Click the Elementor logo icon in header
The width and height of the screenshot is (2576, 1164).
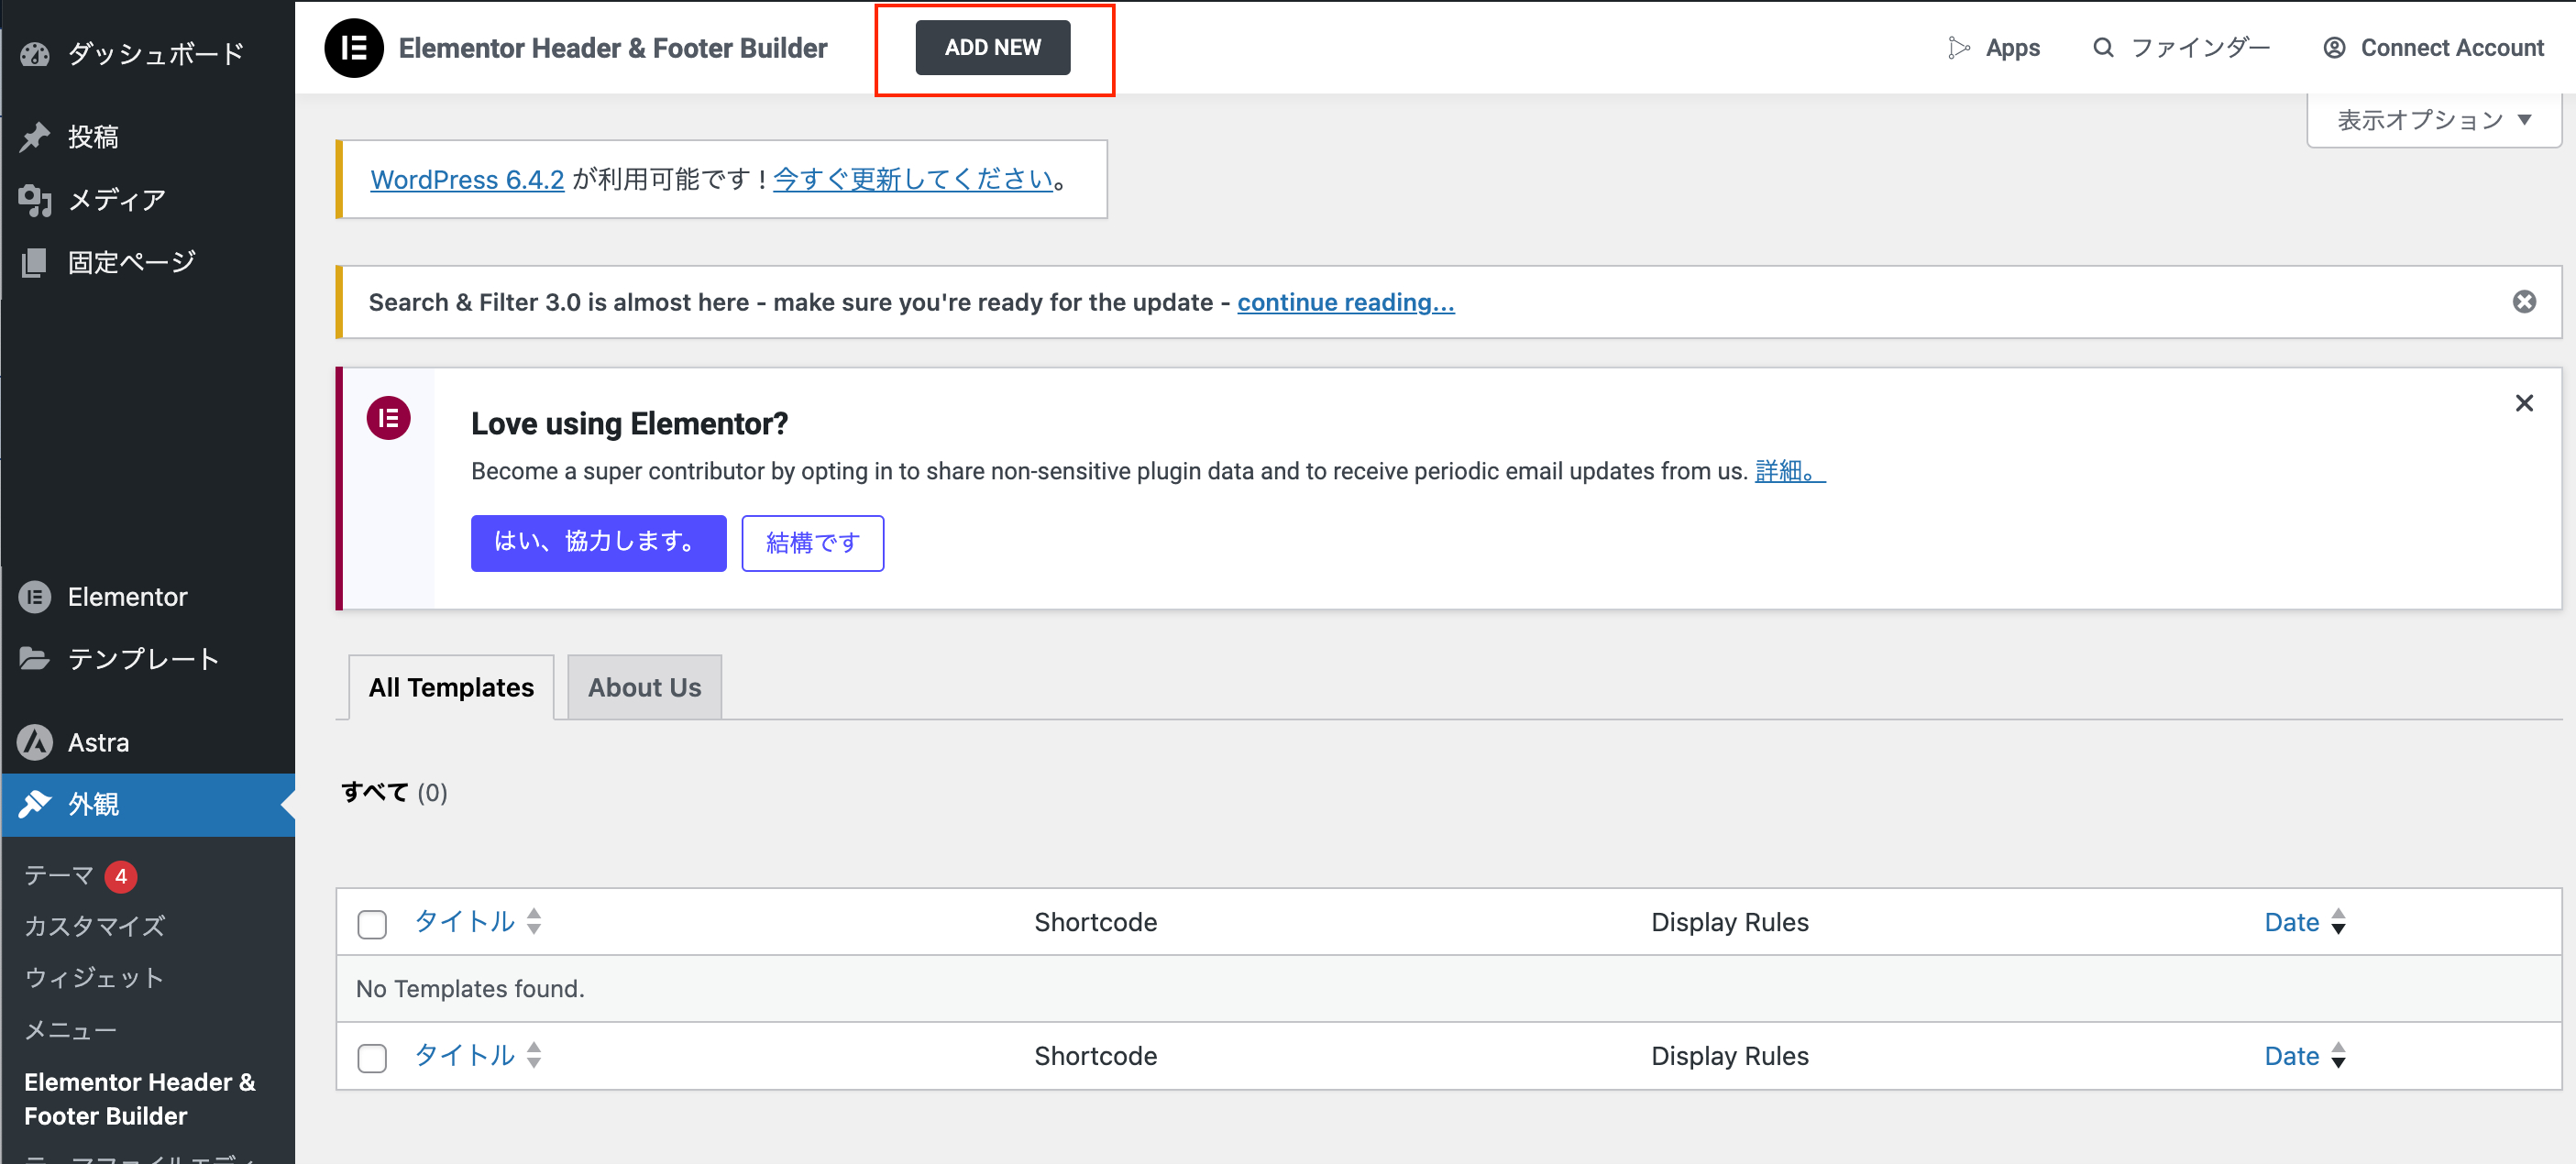353,48
